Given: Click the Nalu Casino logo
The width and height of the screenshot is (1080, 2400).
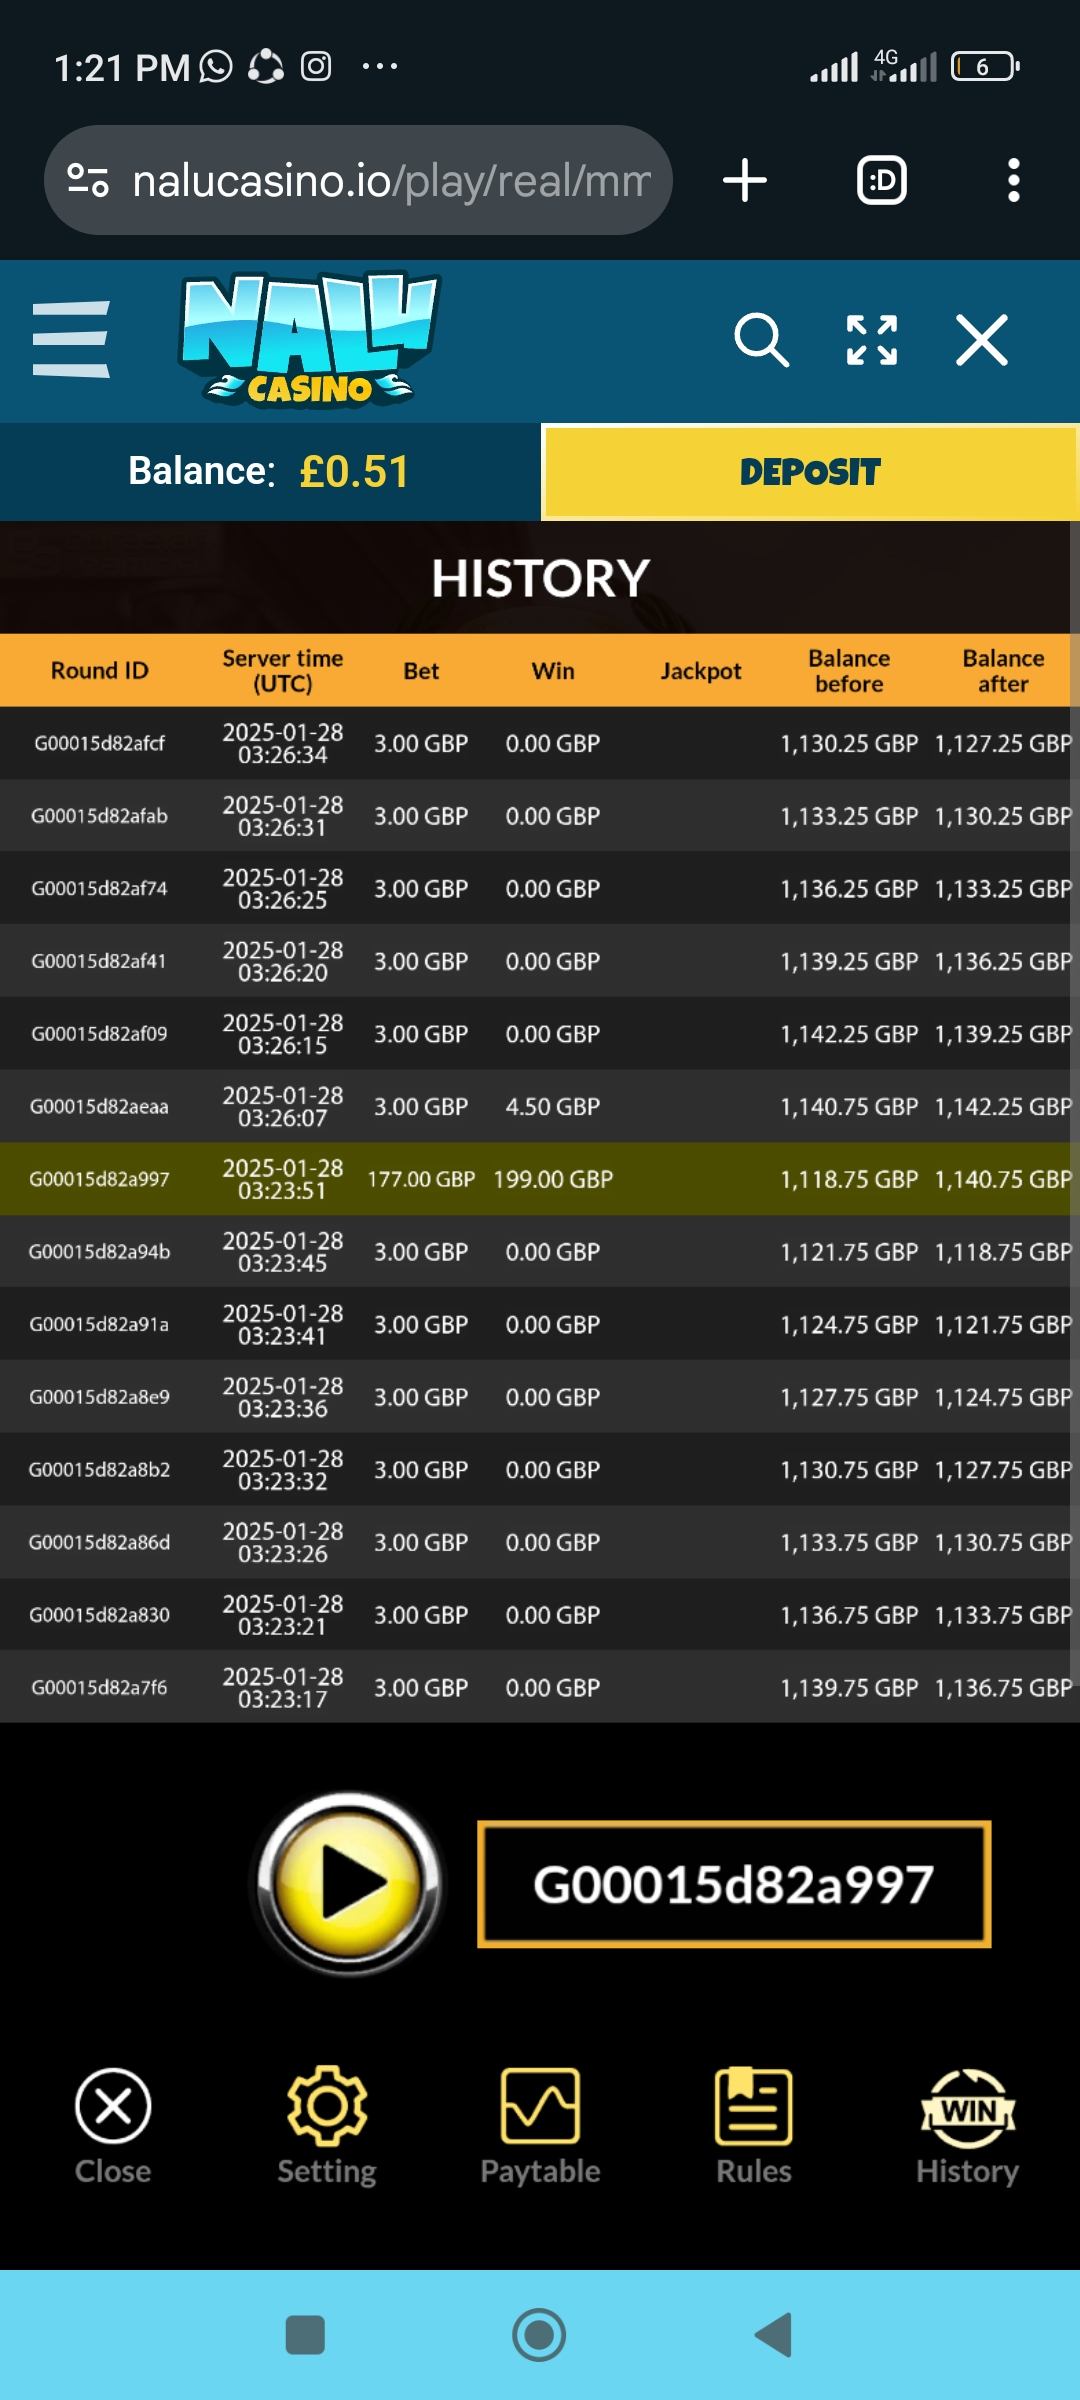Looking at the screenshot, I should (x=309, y=339).
